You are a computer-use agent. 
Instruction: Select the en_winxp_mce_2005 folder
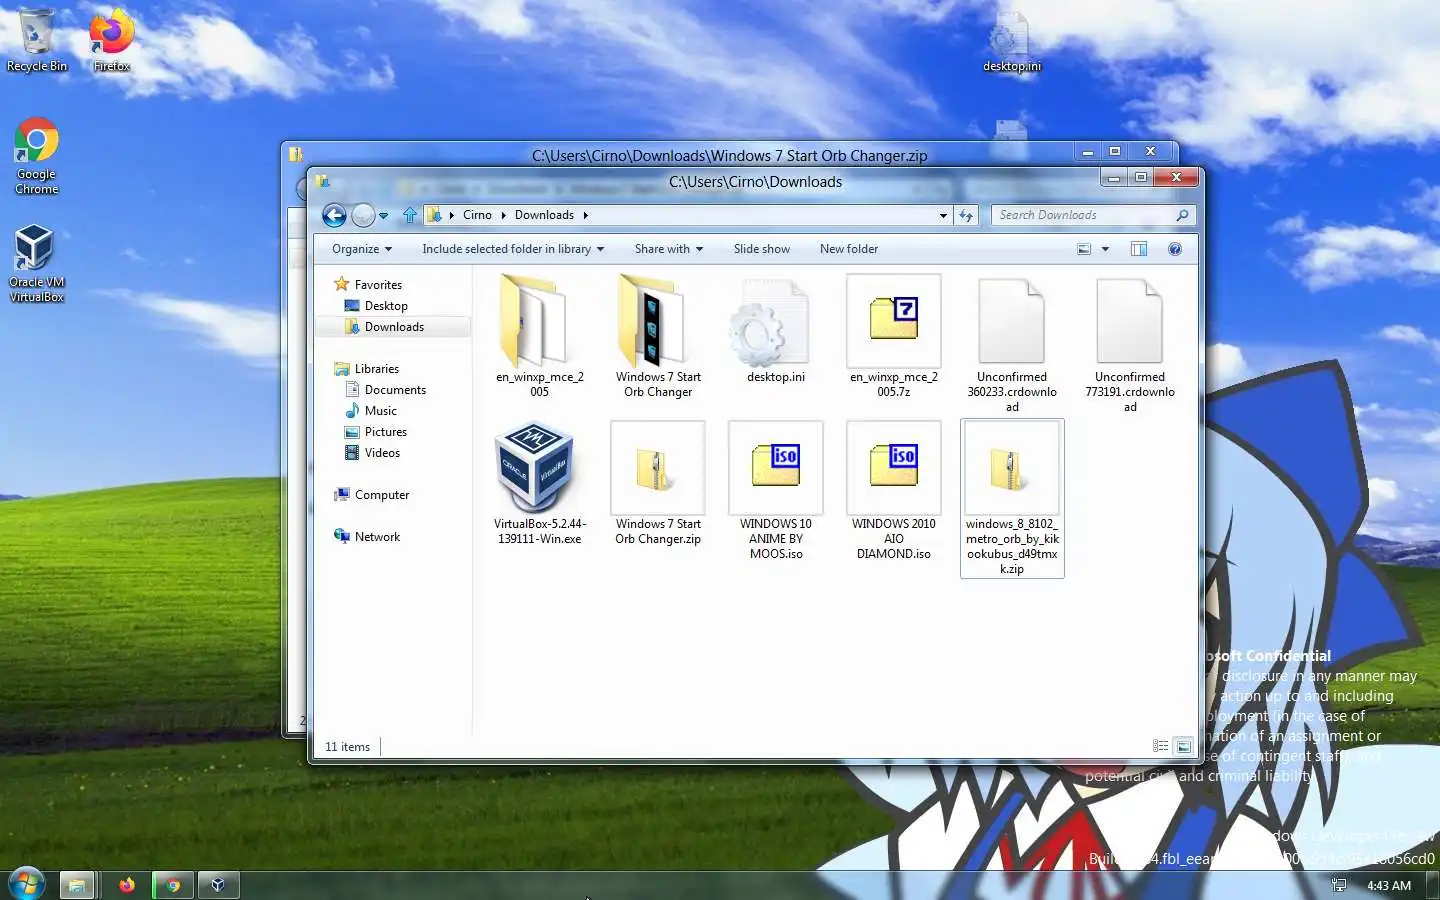click(x=540, y=336)
